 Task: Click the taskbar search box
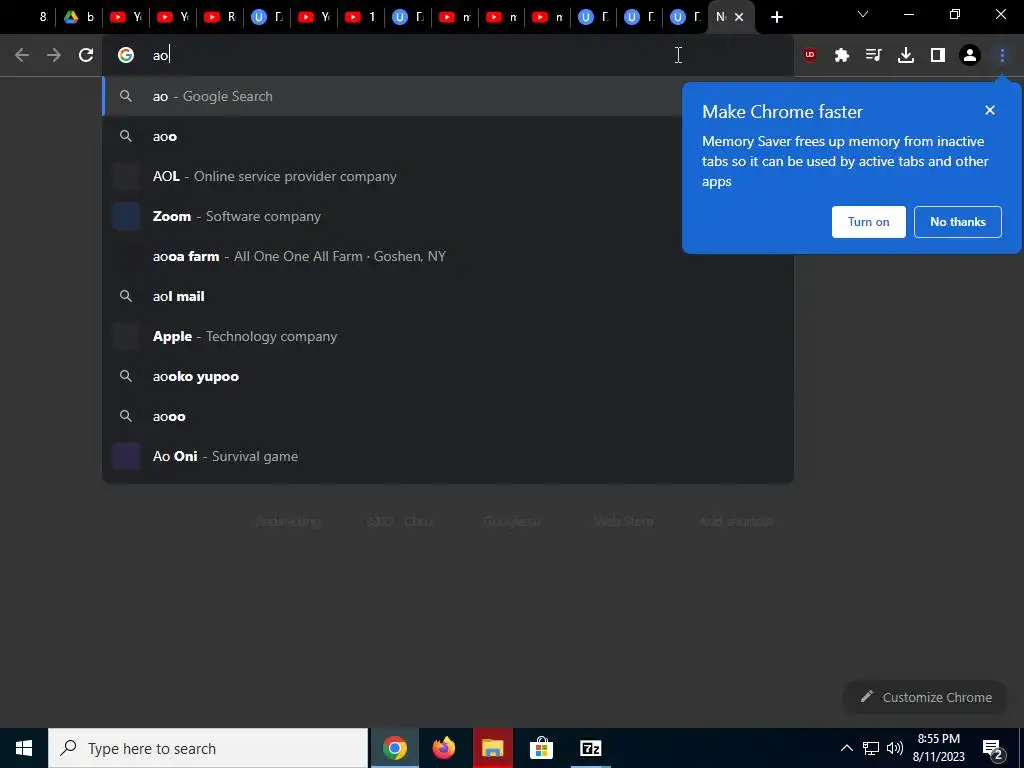tap(208, 748)
